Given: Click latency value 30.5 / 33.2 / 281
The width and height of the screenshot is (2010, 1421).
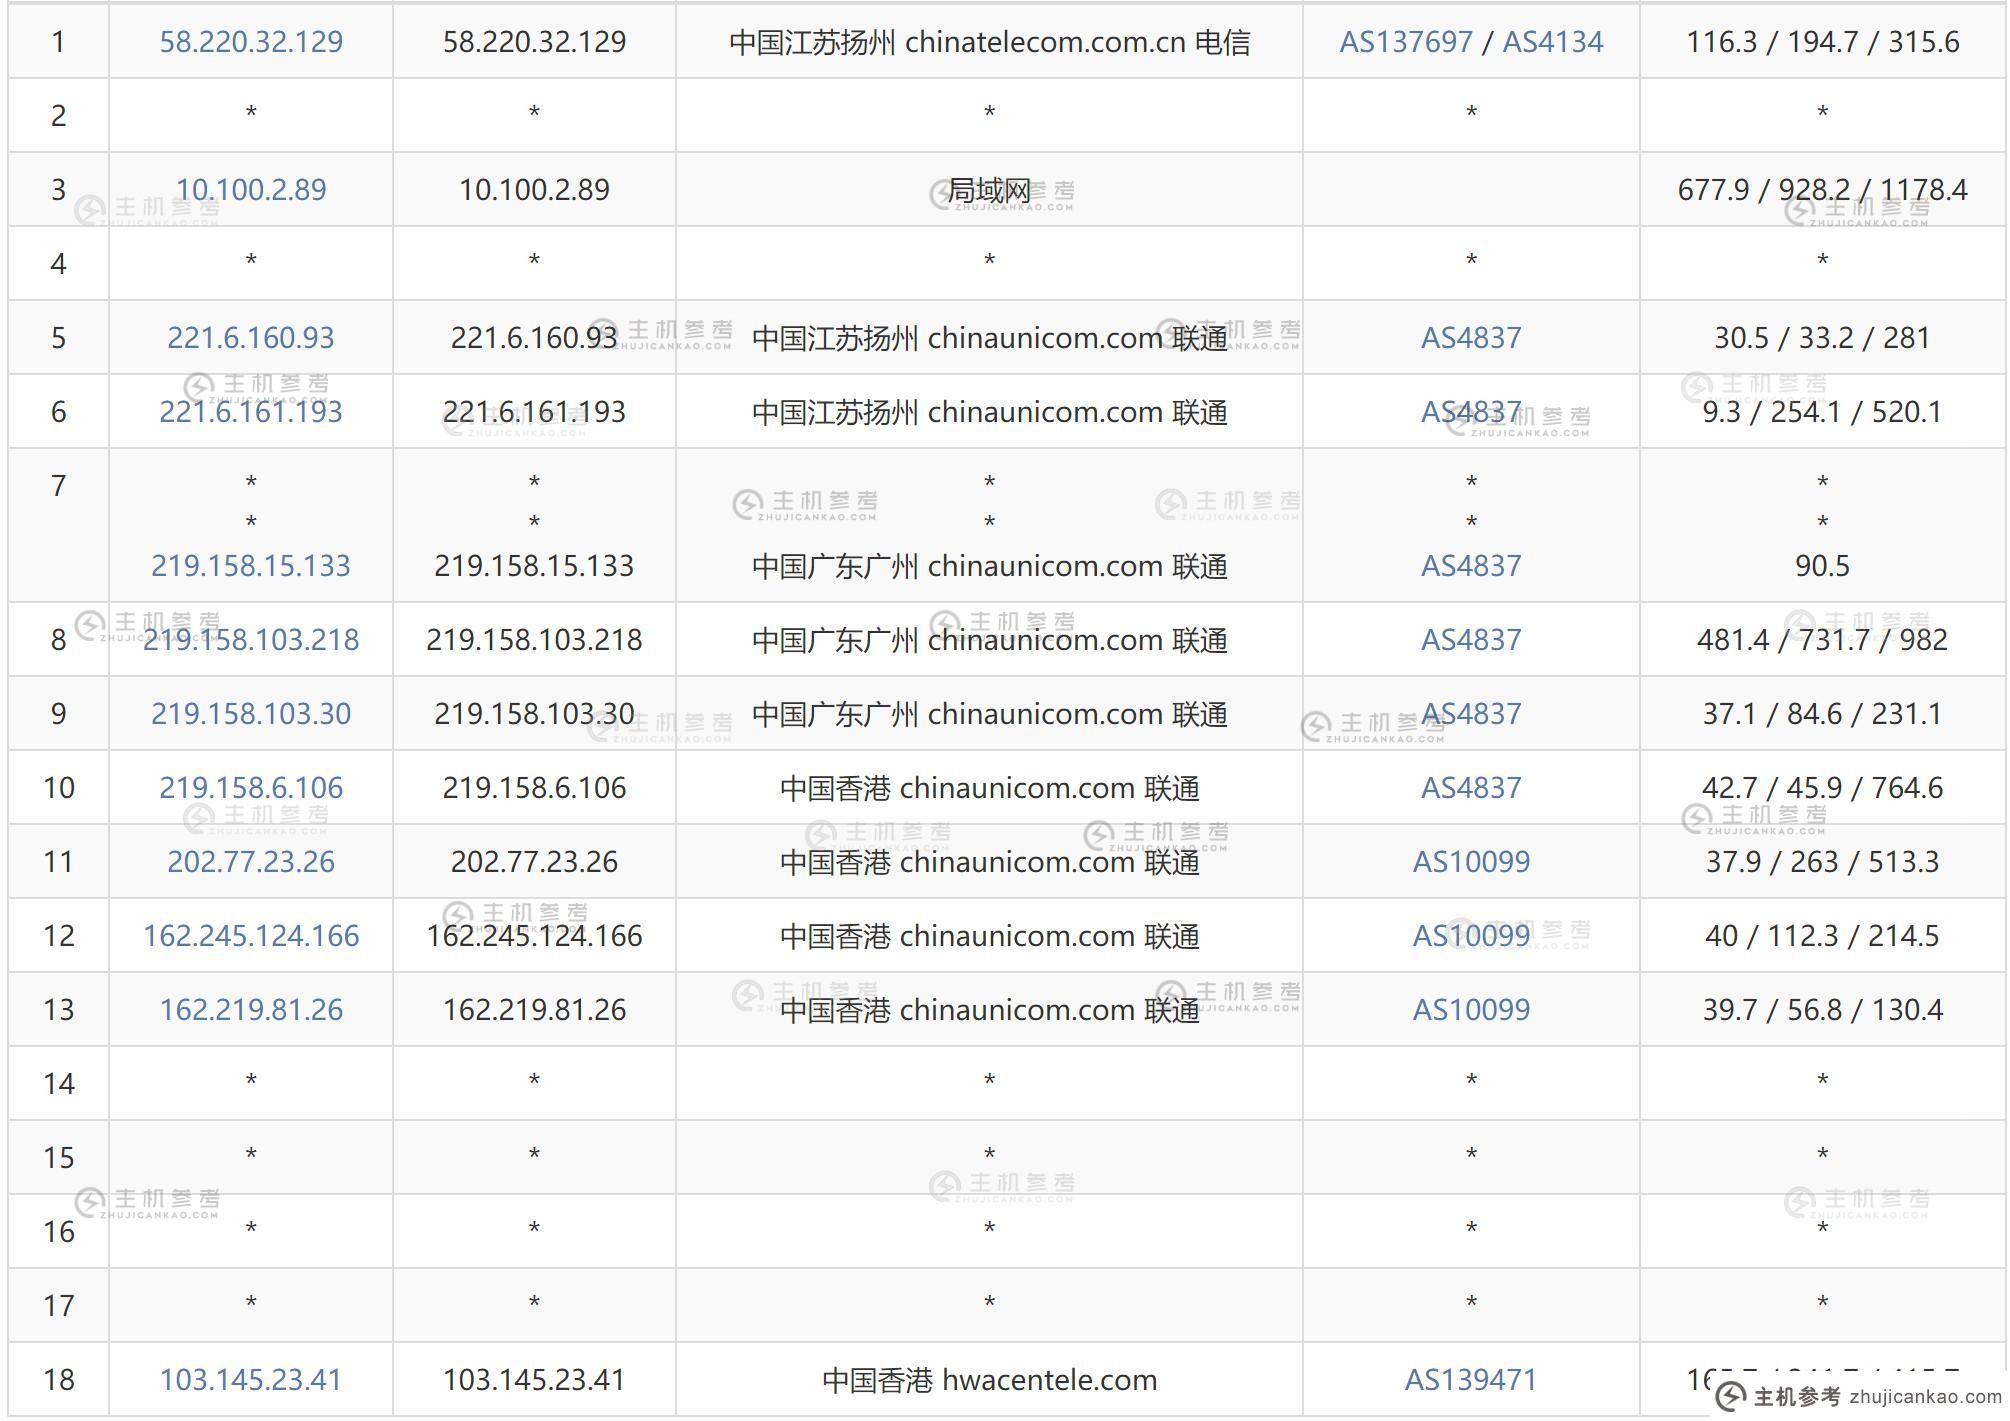Looking at the screenshot, I should click(x=1822, y=338).
